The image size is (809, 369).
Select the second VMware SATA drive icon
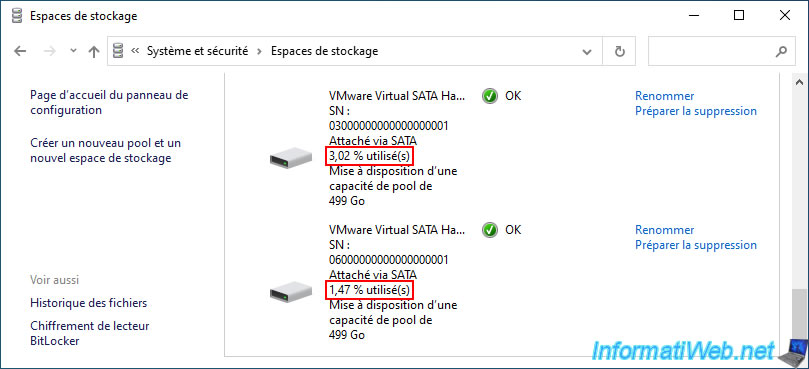tap(291, 292)
